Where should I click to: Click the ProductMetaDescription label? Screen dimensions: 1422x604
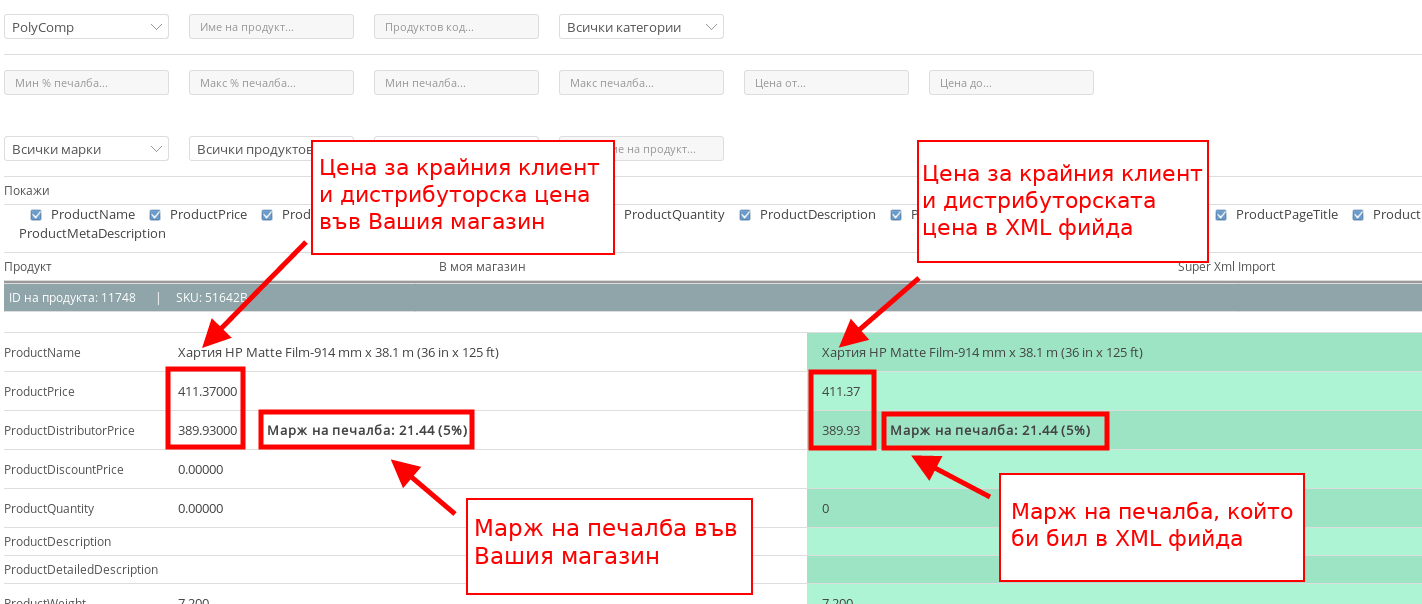92,233
